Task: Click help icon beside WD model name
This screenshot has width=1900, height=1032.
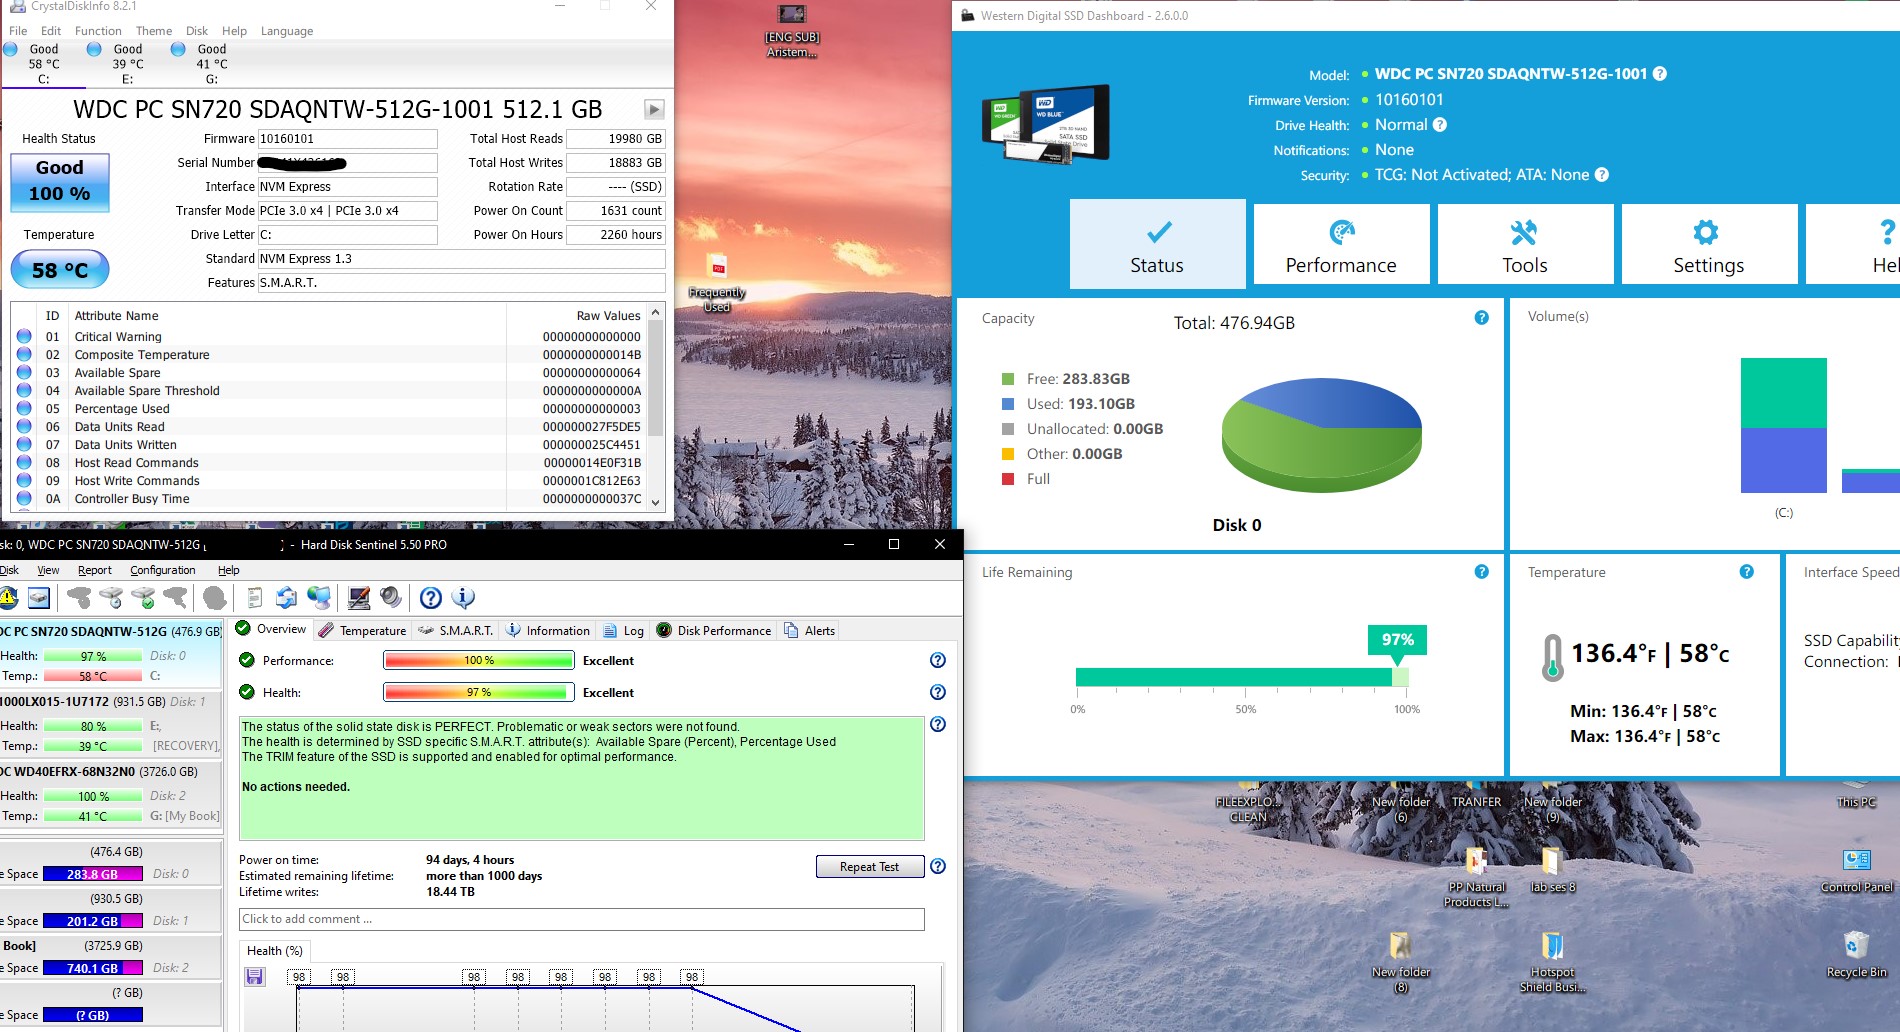Action: point(1660,73)
